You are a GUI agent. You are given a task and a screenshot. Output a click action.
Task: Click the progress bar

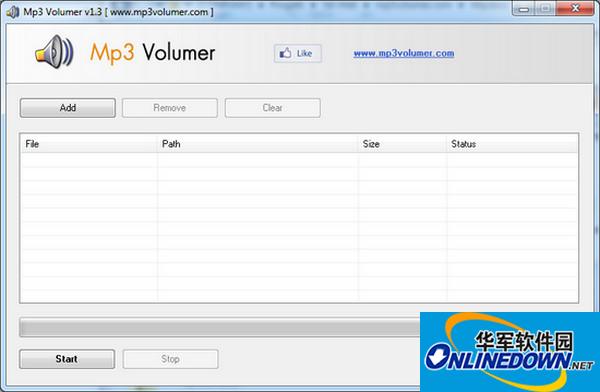point(220,327)
